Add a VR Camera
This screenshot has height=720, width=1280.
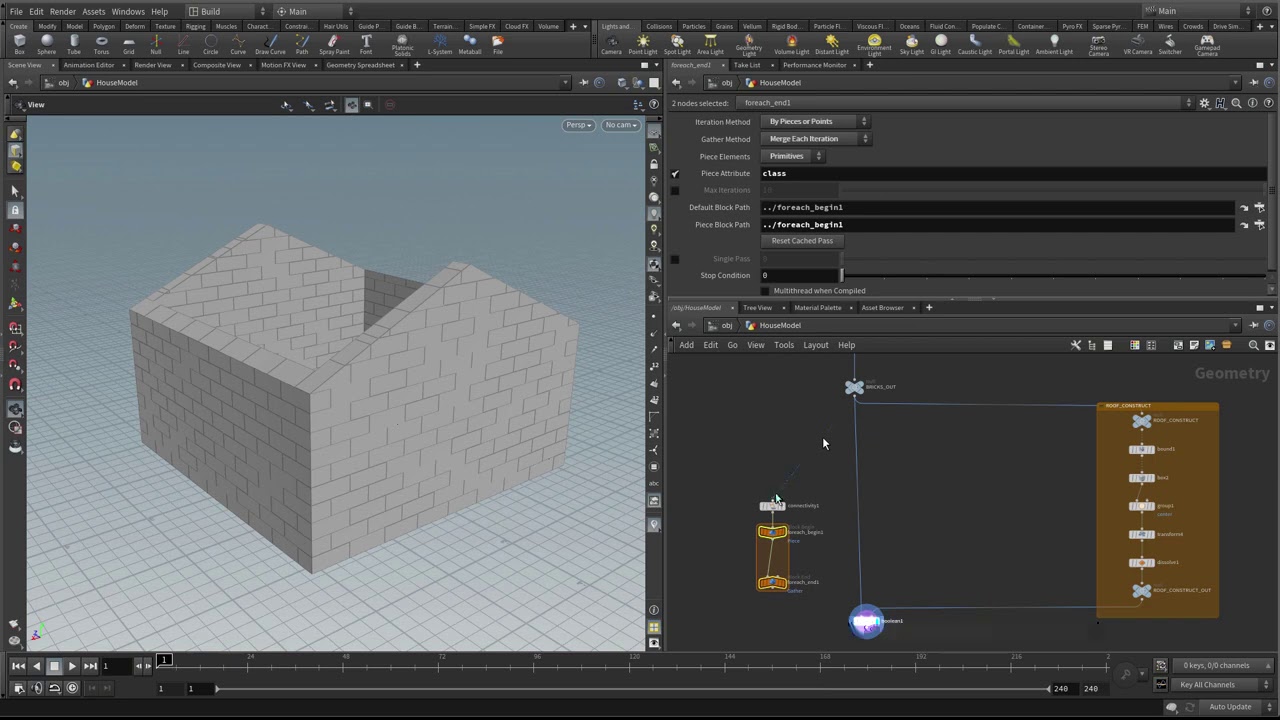tap(1138, 45)
